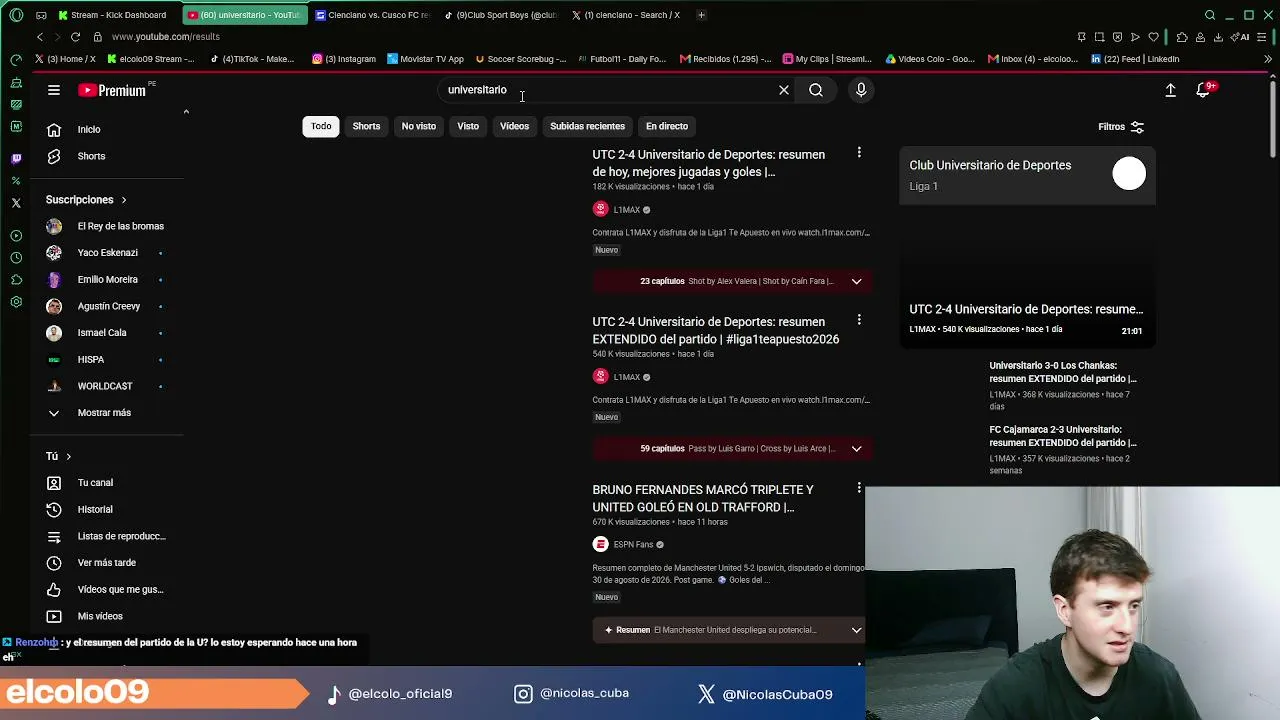Viewport: 1280px width, 720px height.
Task: Open the ESPN Fans channel link
Action: click(633, 545)
